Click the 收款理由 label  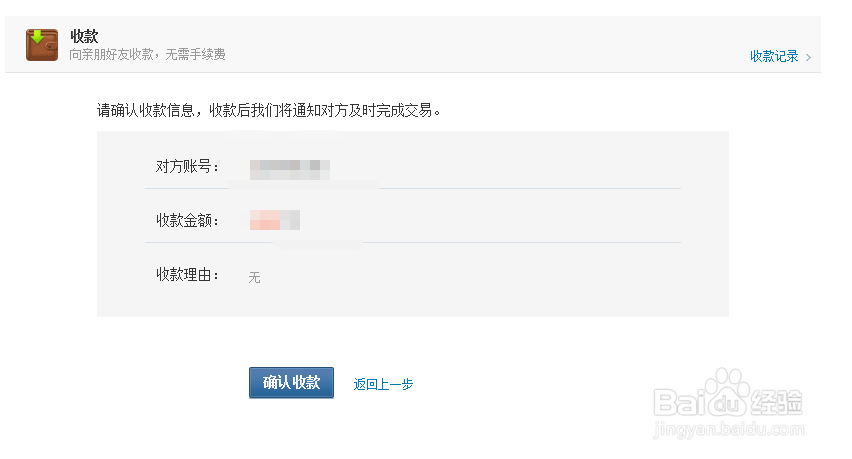187,274
